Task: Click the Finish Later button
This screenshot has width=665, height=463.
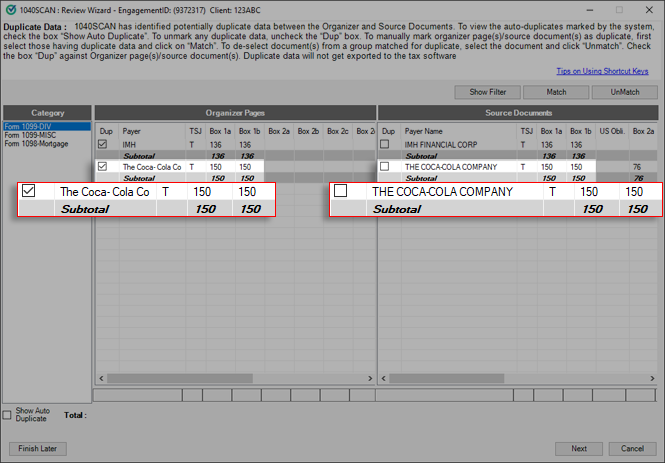Action: click(38, 449)
